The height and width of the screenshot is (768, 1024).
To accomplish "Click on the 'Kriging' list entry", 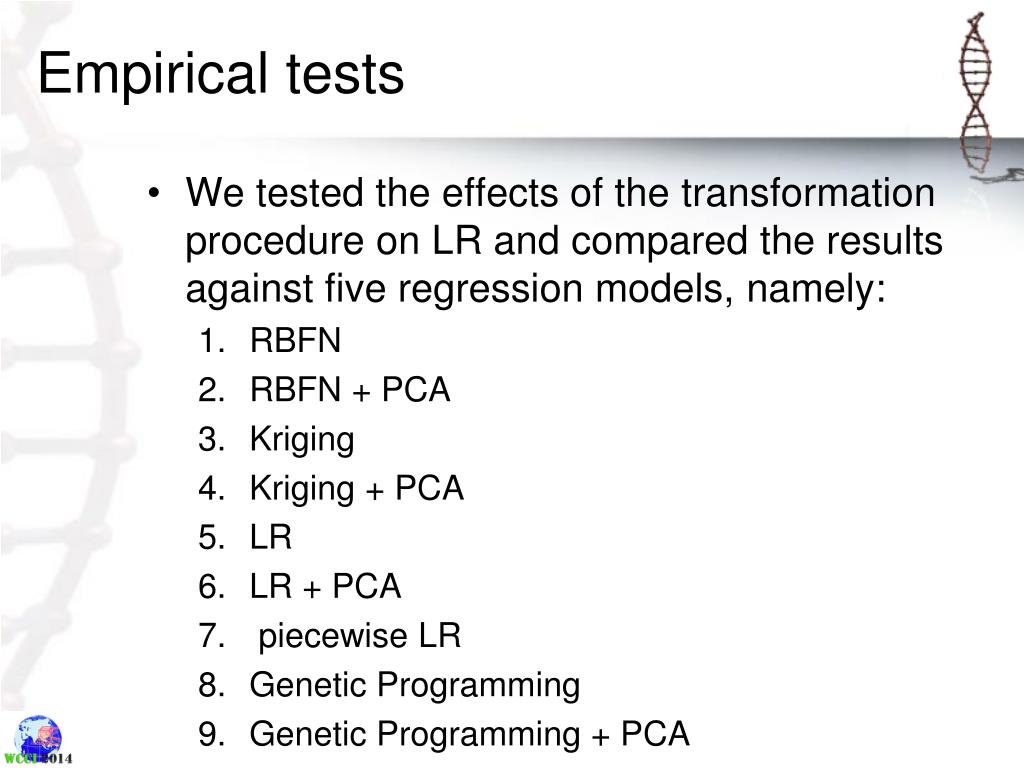I will pyautogui.click(x=302, y=440).
